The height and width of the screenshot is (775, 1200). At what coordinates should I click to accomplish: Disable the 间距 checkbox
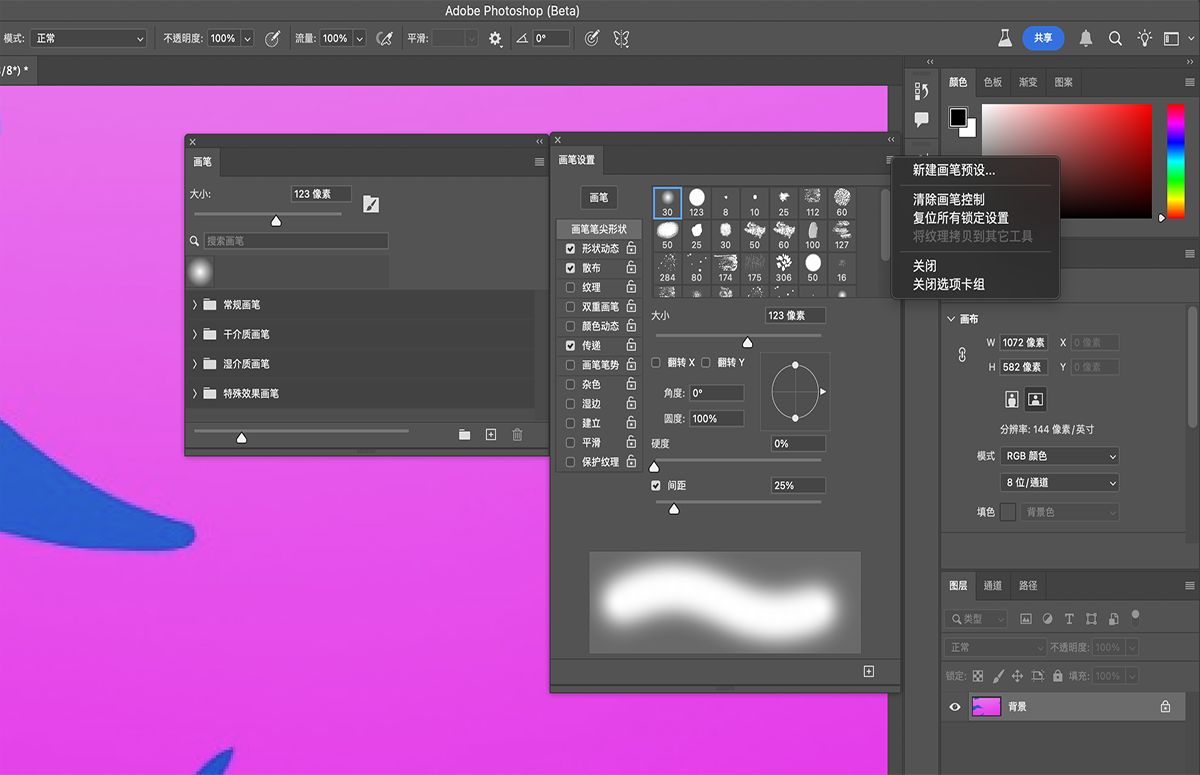pos(655,485)
